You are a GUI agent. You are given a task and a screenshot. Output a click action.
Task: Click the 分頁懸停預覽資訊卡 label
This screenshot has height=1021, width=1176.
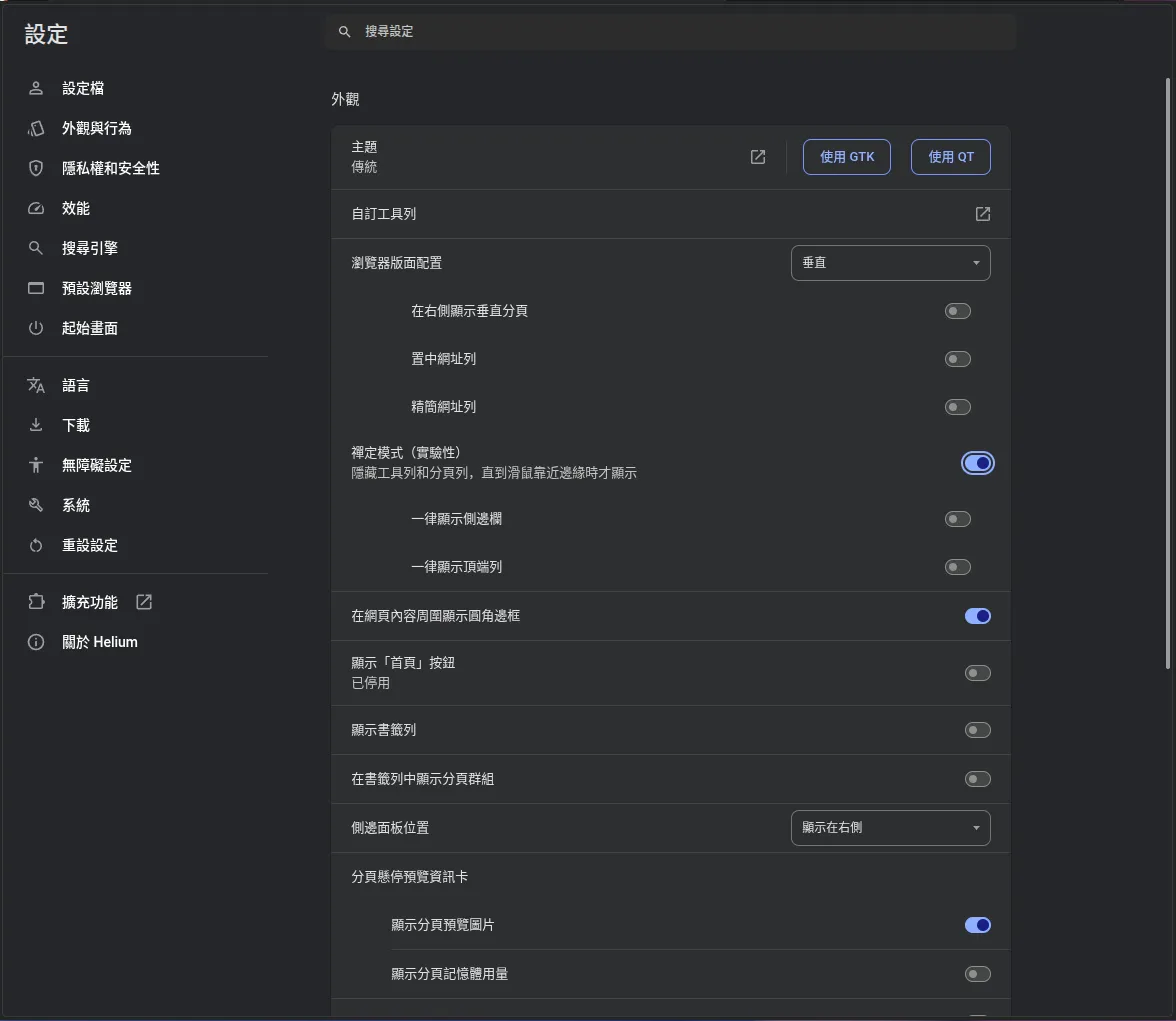coord(410,876)
